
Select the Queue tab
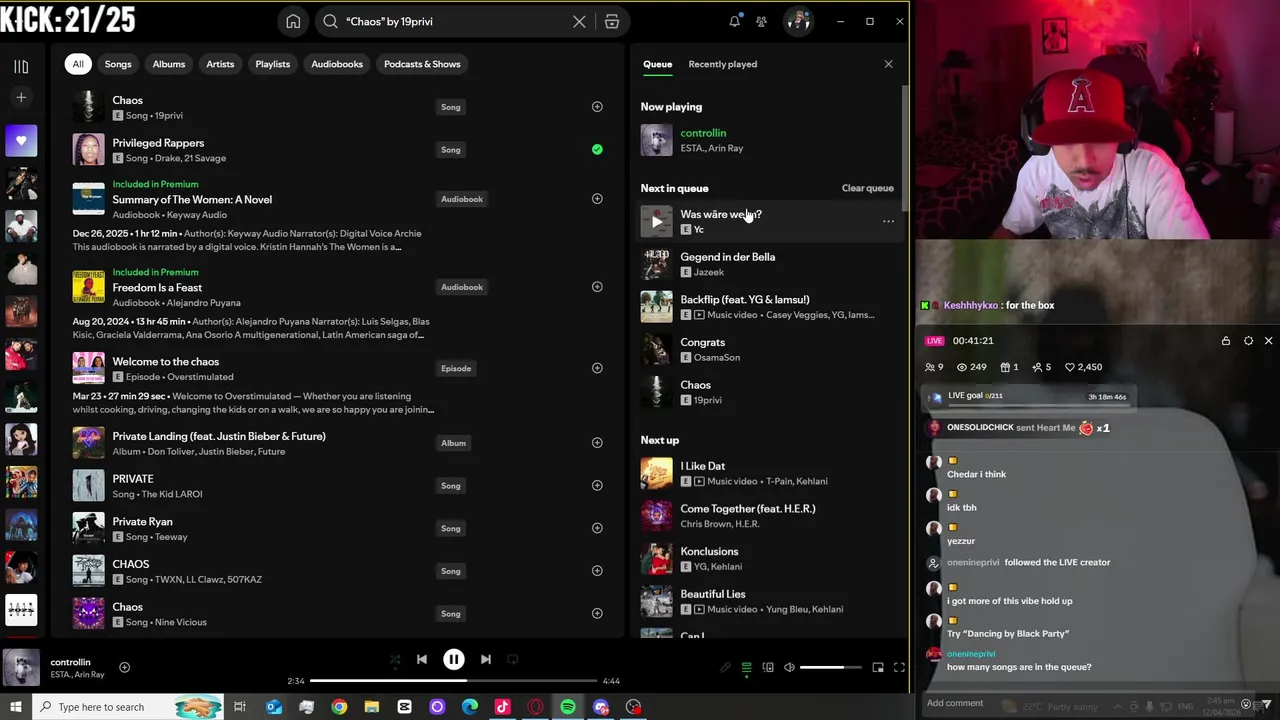click(x=657, y=64)
